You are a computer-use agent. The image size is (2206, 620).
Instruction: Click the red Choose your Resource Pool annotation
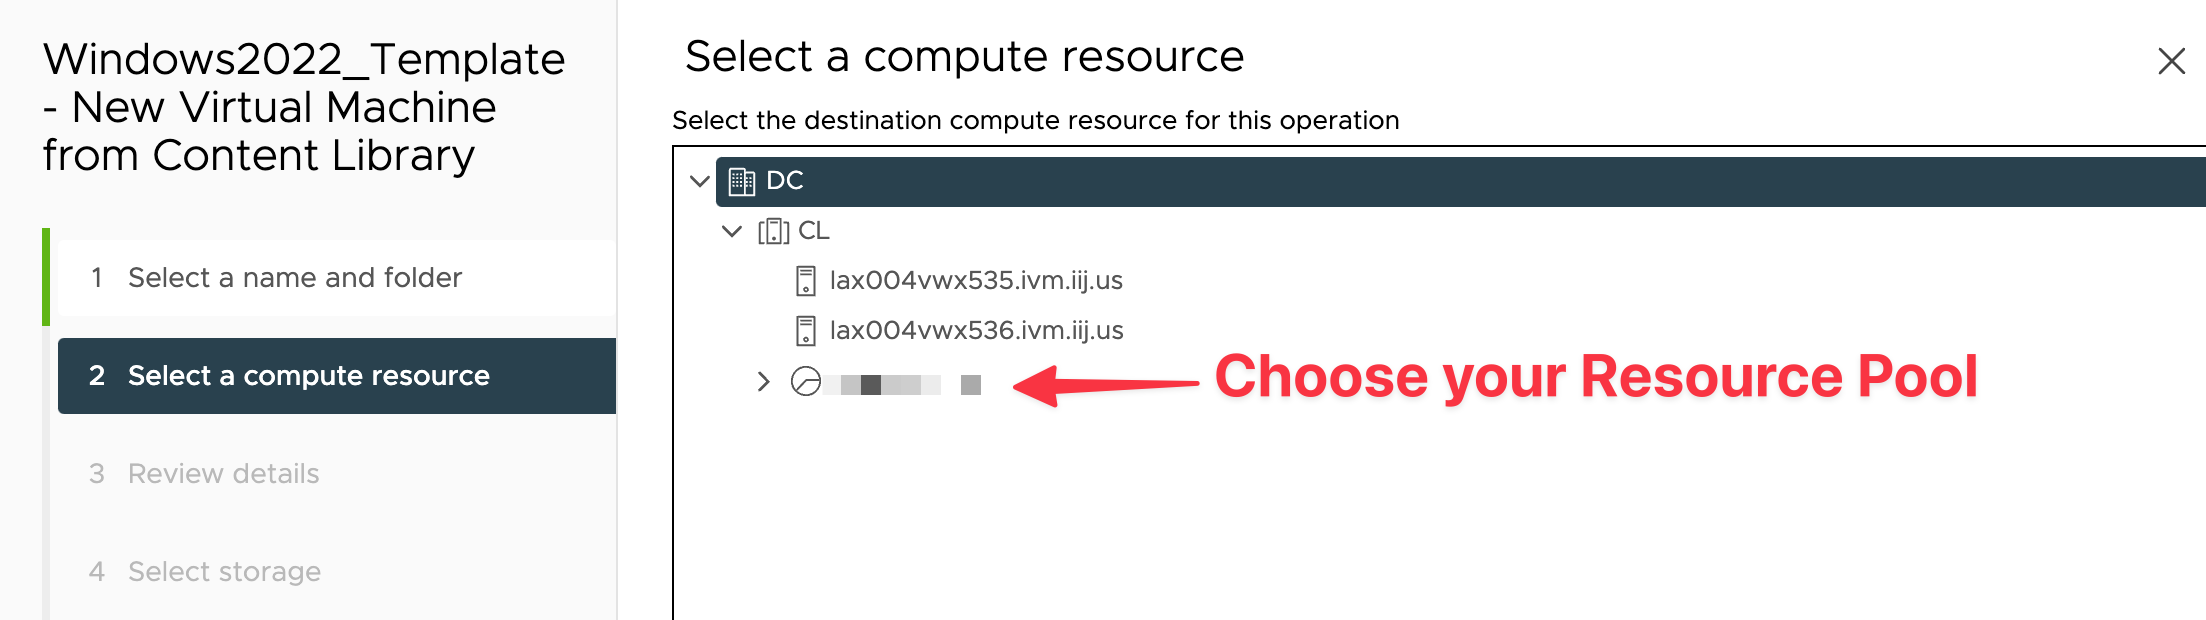click(x=1596, y=377)
